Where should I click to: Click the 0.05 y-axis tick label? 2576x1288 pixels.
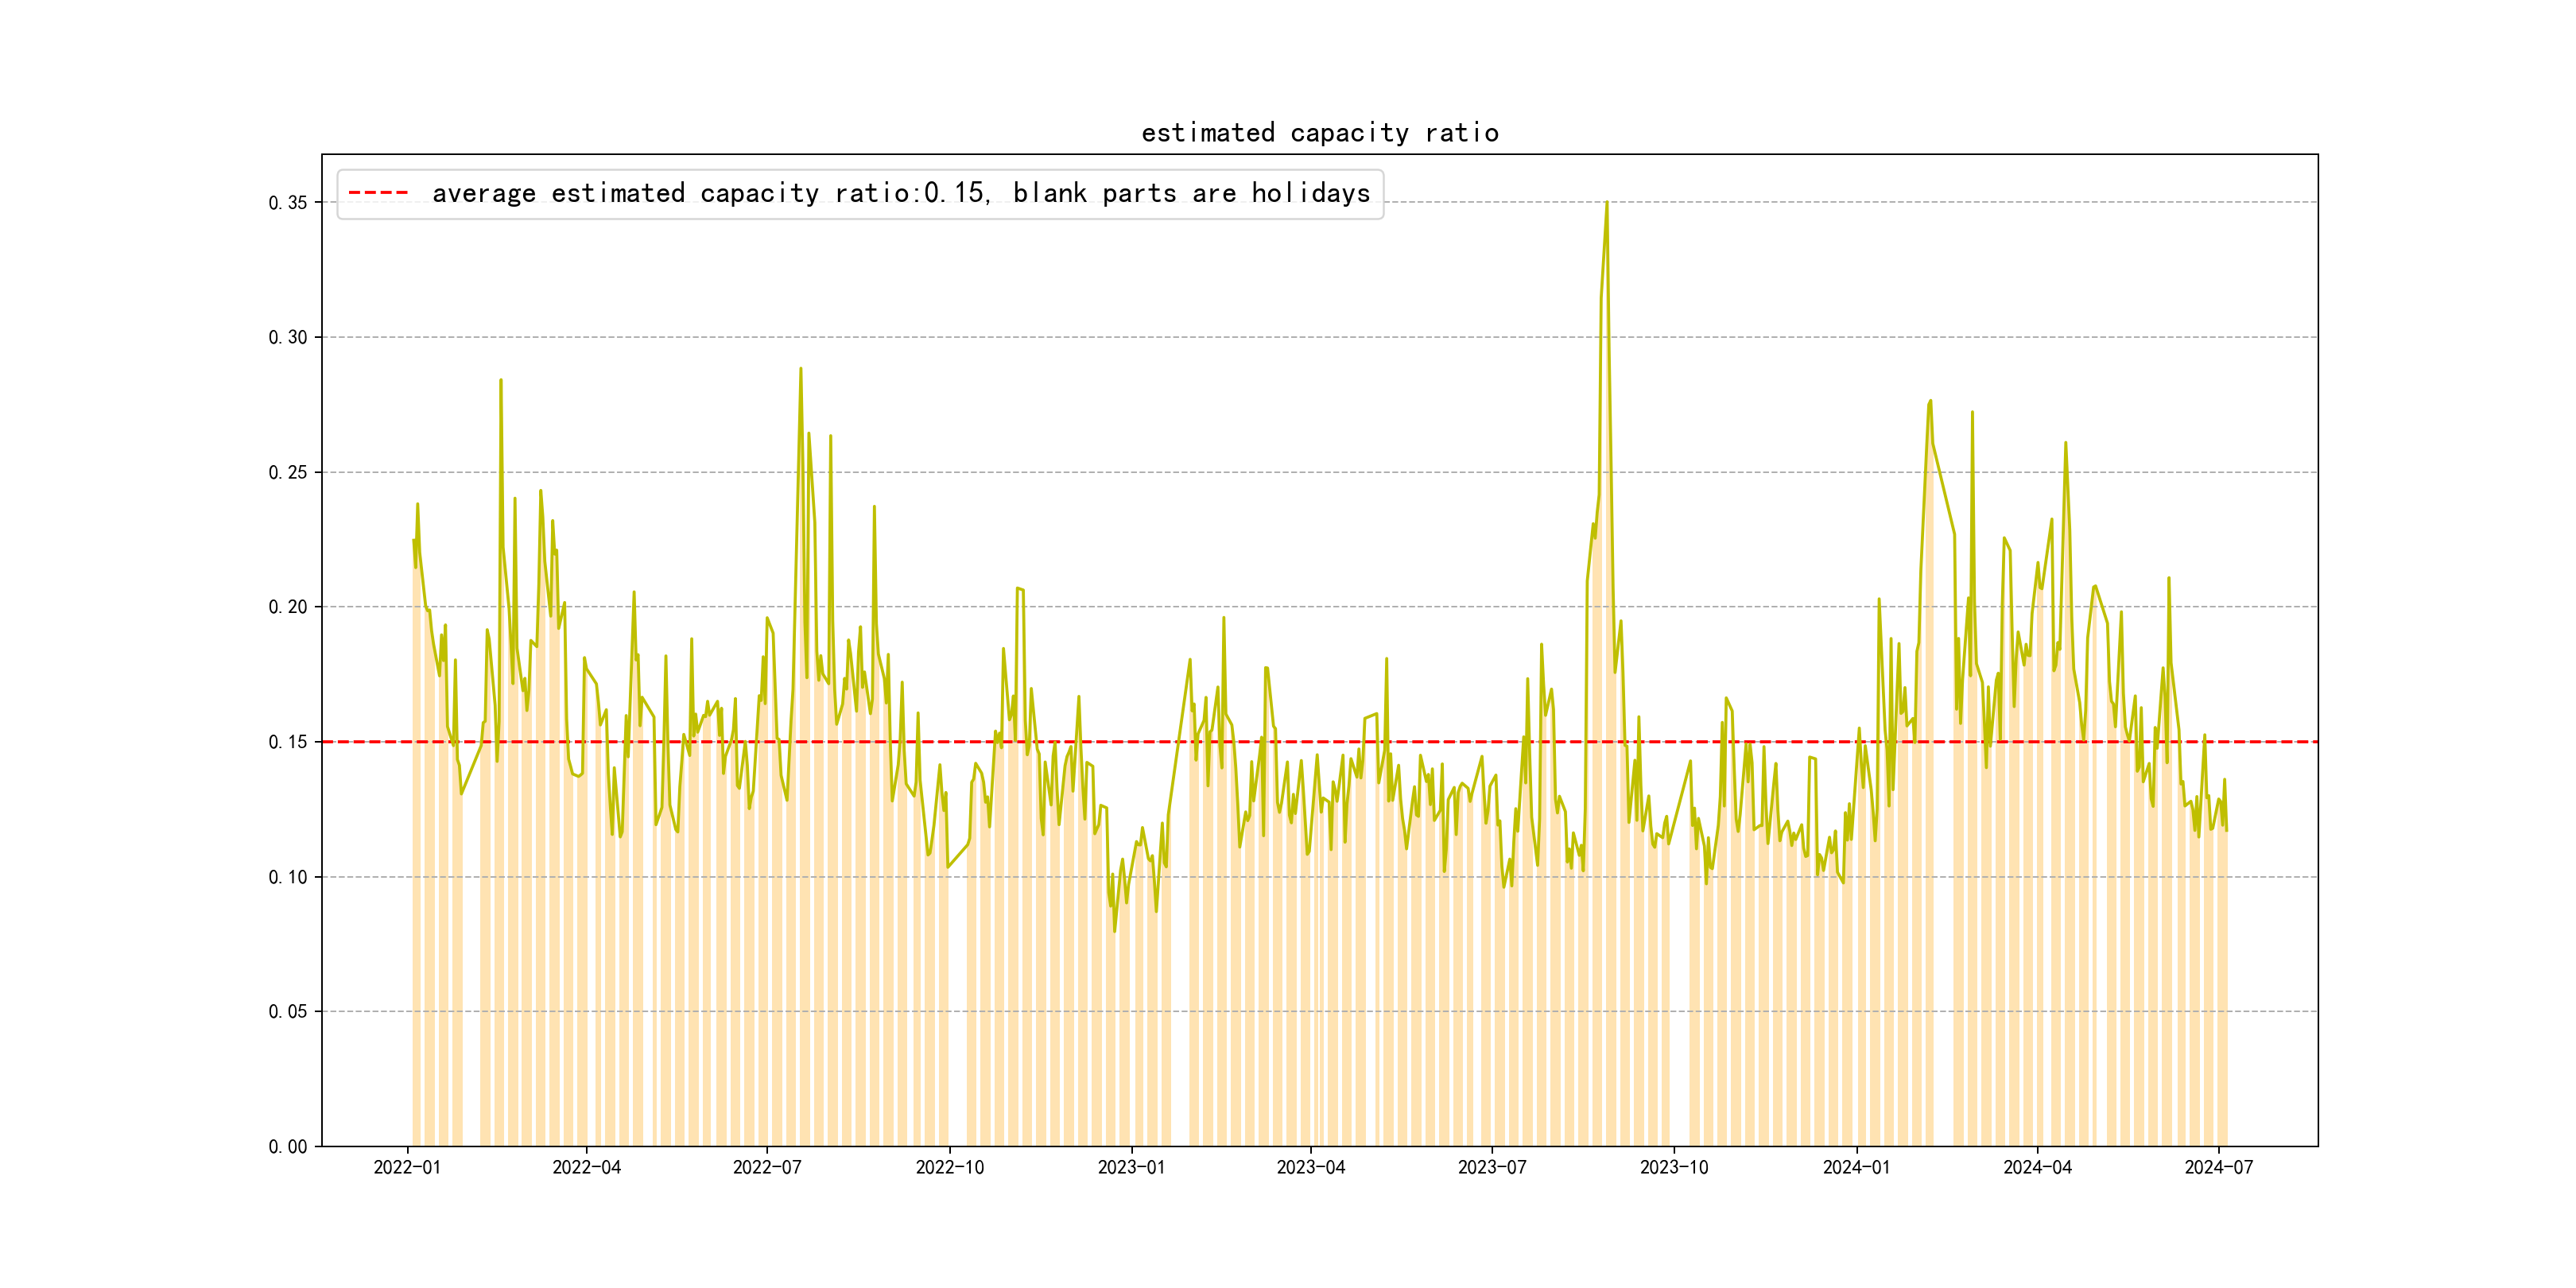(x=287, y=1012)
